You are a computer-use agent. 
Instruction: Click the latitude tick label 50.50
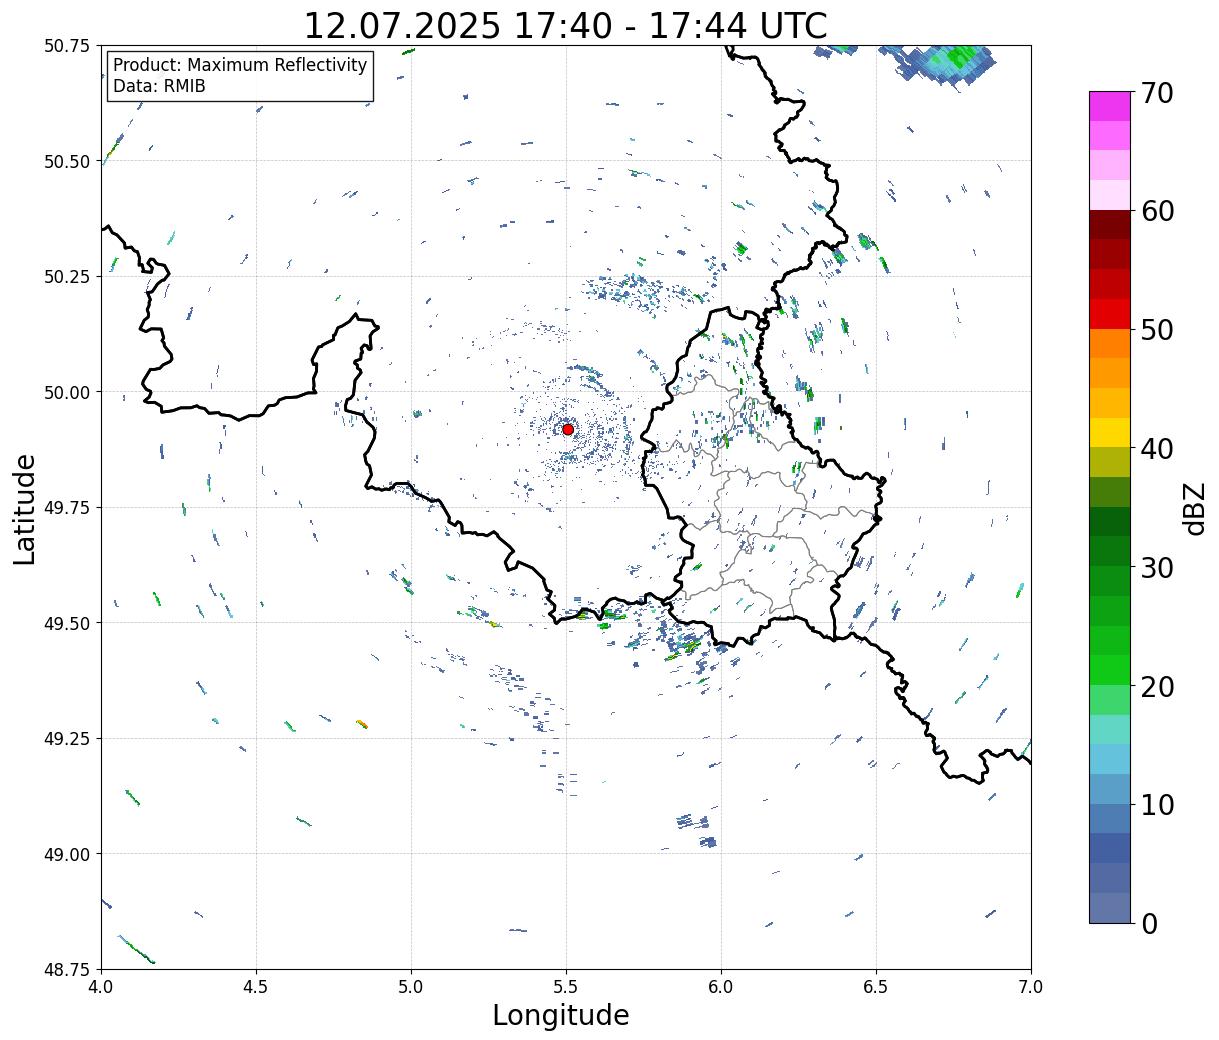[66, 161]
